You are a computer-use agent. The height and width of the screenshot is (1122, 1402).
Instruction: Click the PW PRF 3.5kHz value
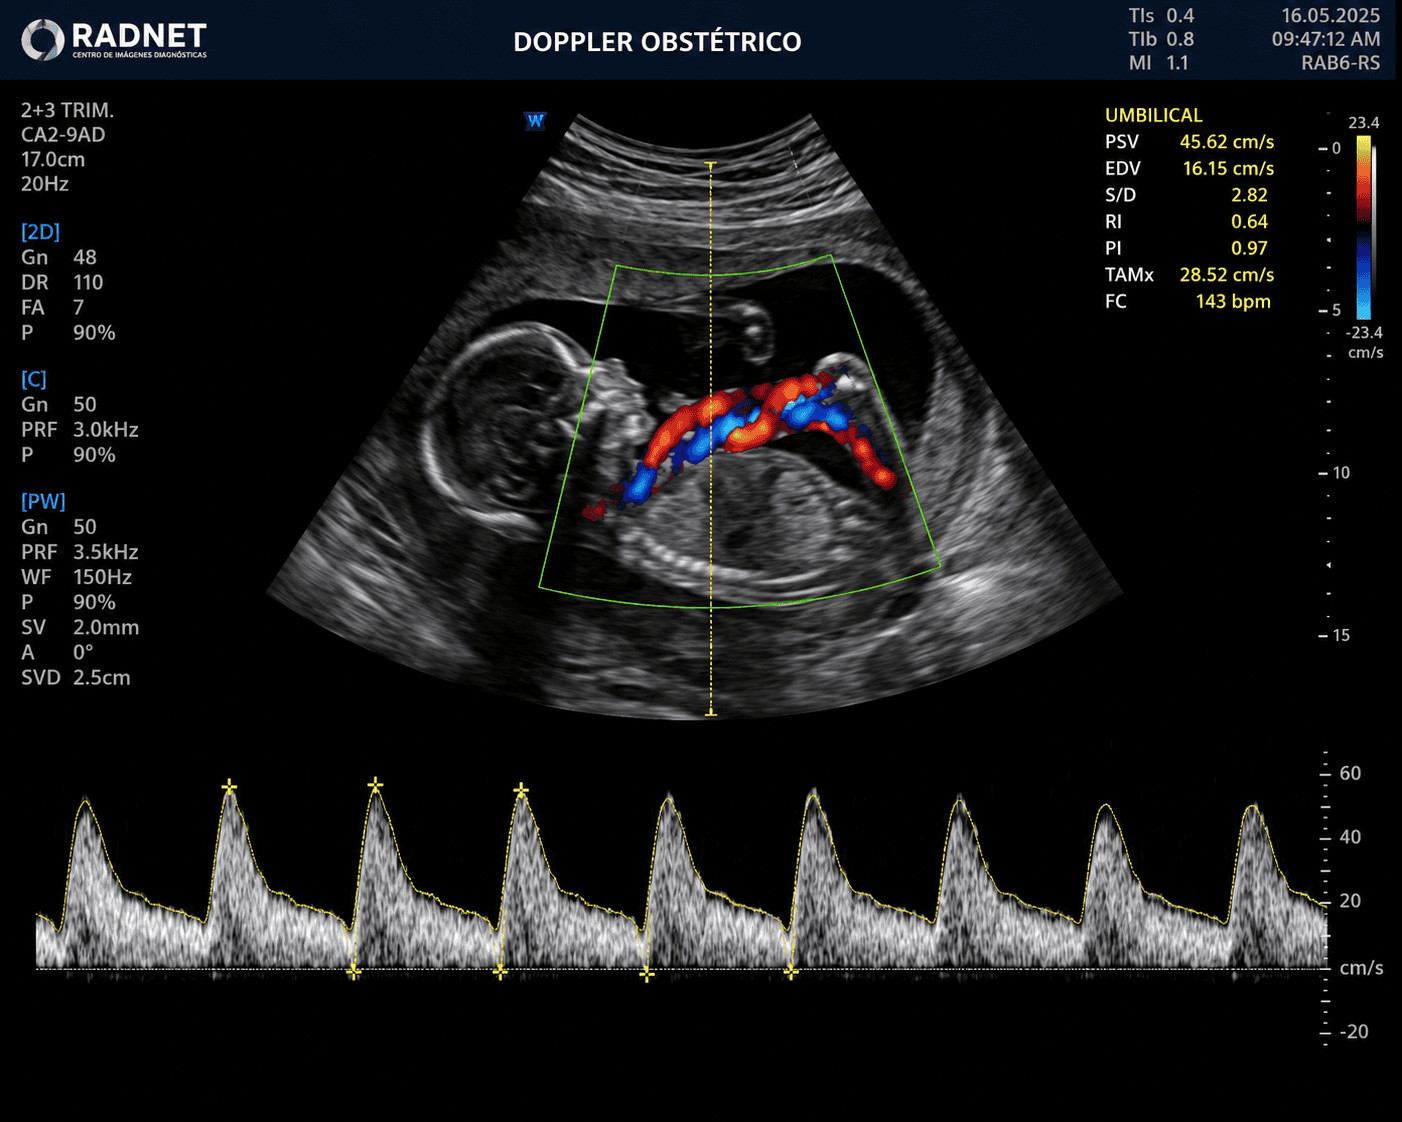tap(80, 551)
